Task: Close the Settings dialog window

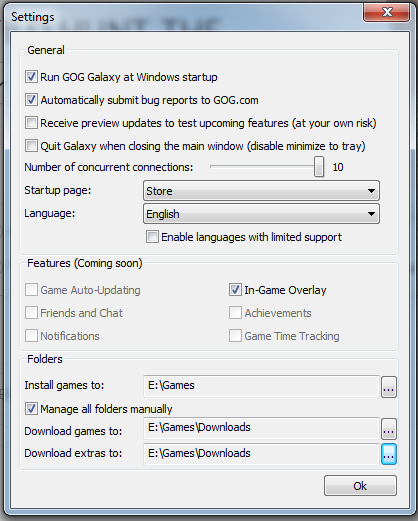Action: coord(387,12)
